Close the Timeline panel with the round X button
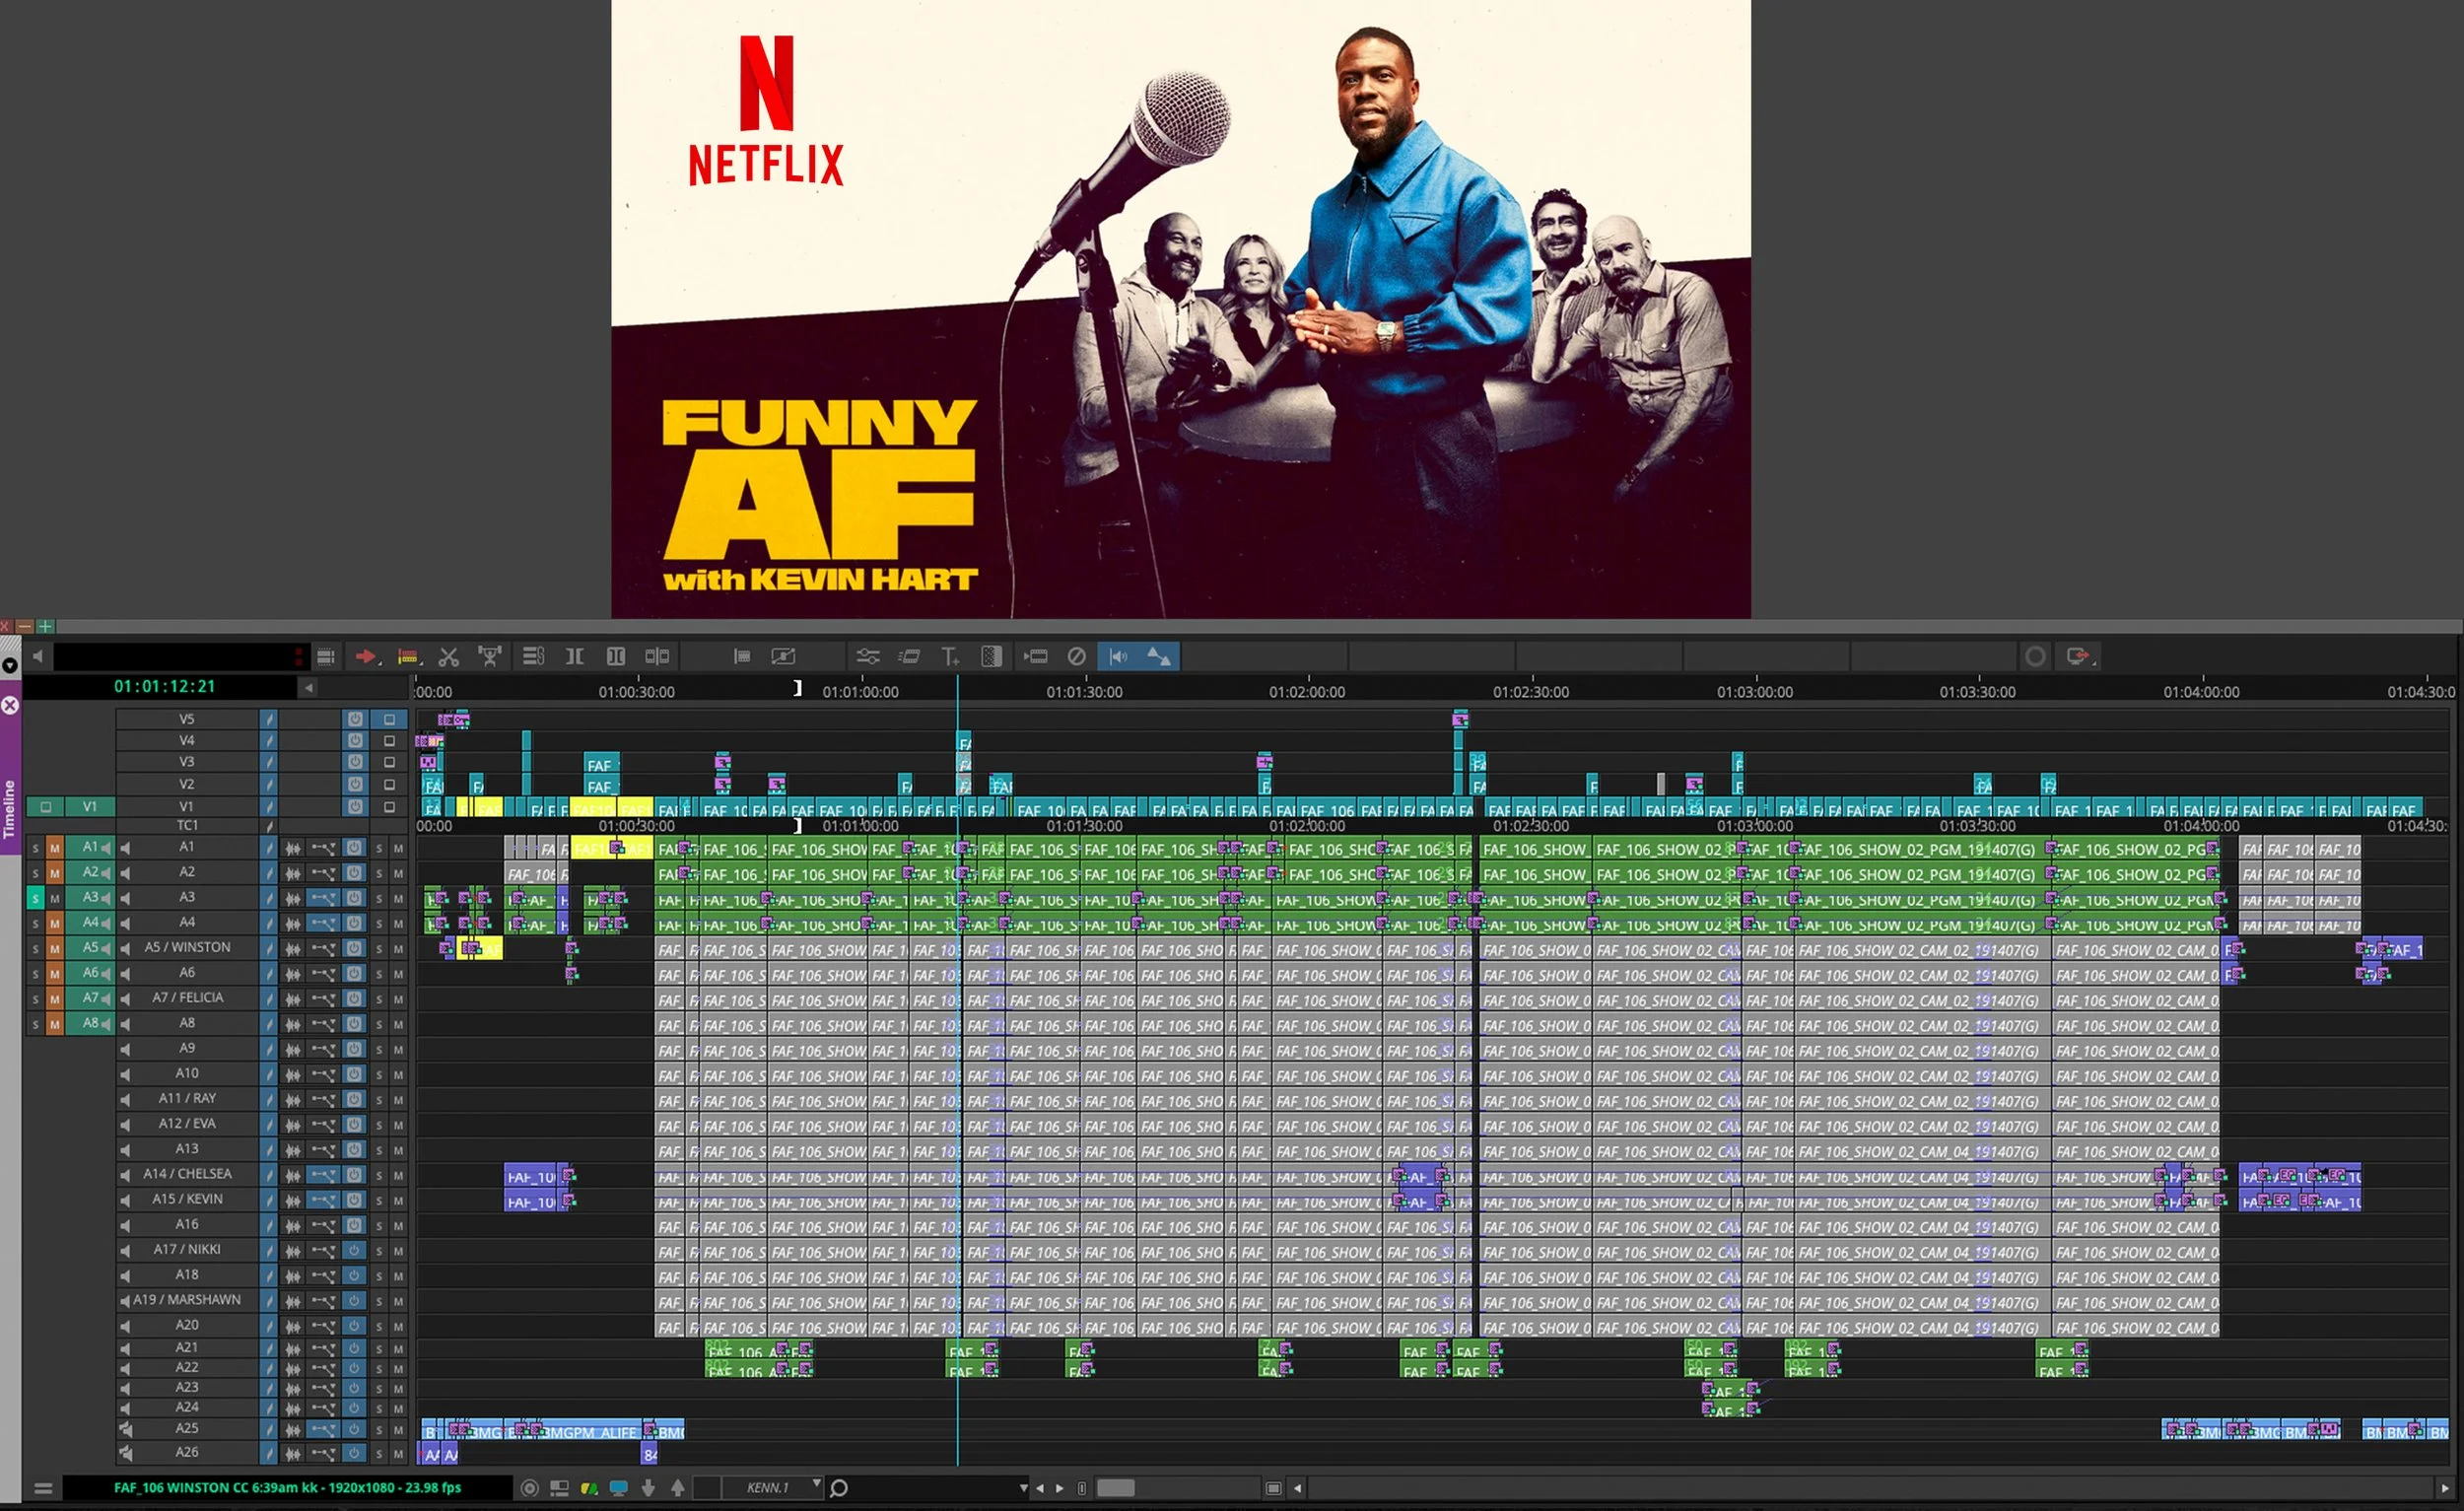This screenshot has height=1511, width=2464. click(10, 705)
